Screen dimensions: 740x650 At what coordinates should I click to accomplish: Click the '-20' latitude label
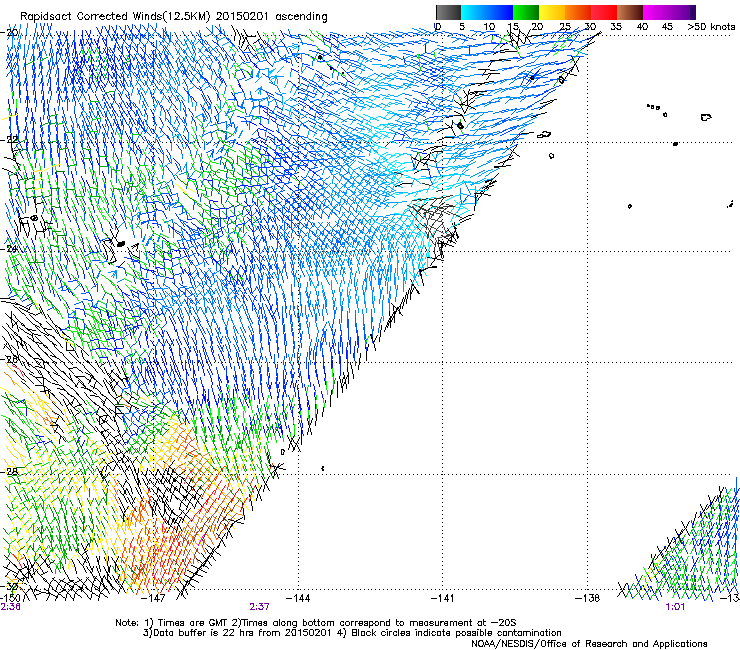(x=9, y=33)
